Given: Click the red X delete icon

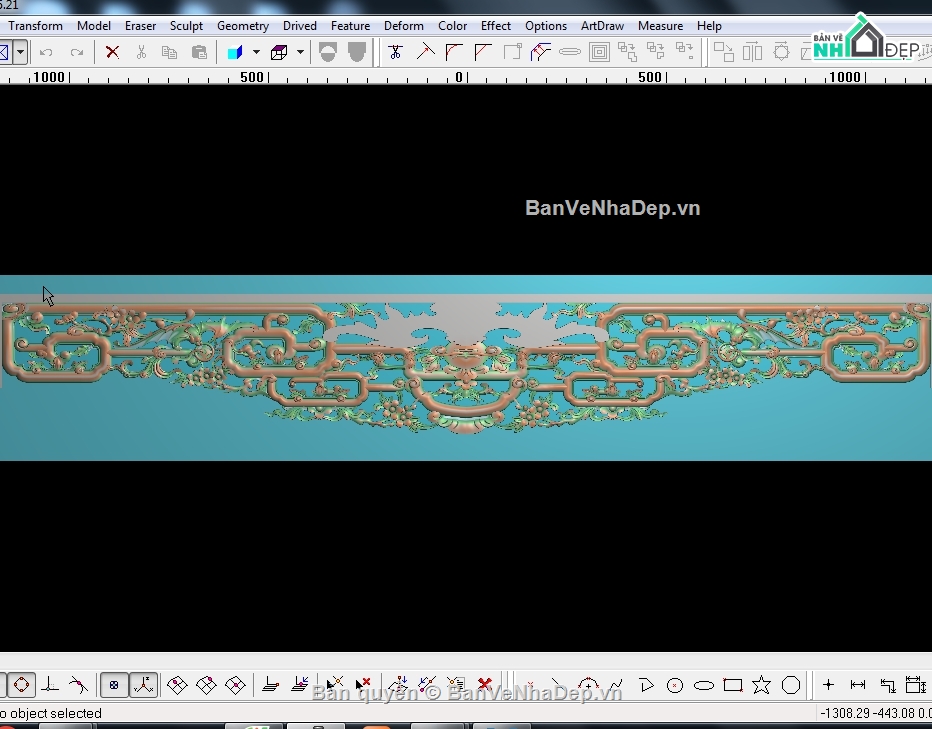Looking at the screenshot, I should click(112, 52).
